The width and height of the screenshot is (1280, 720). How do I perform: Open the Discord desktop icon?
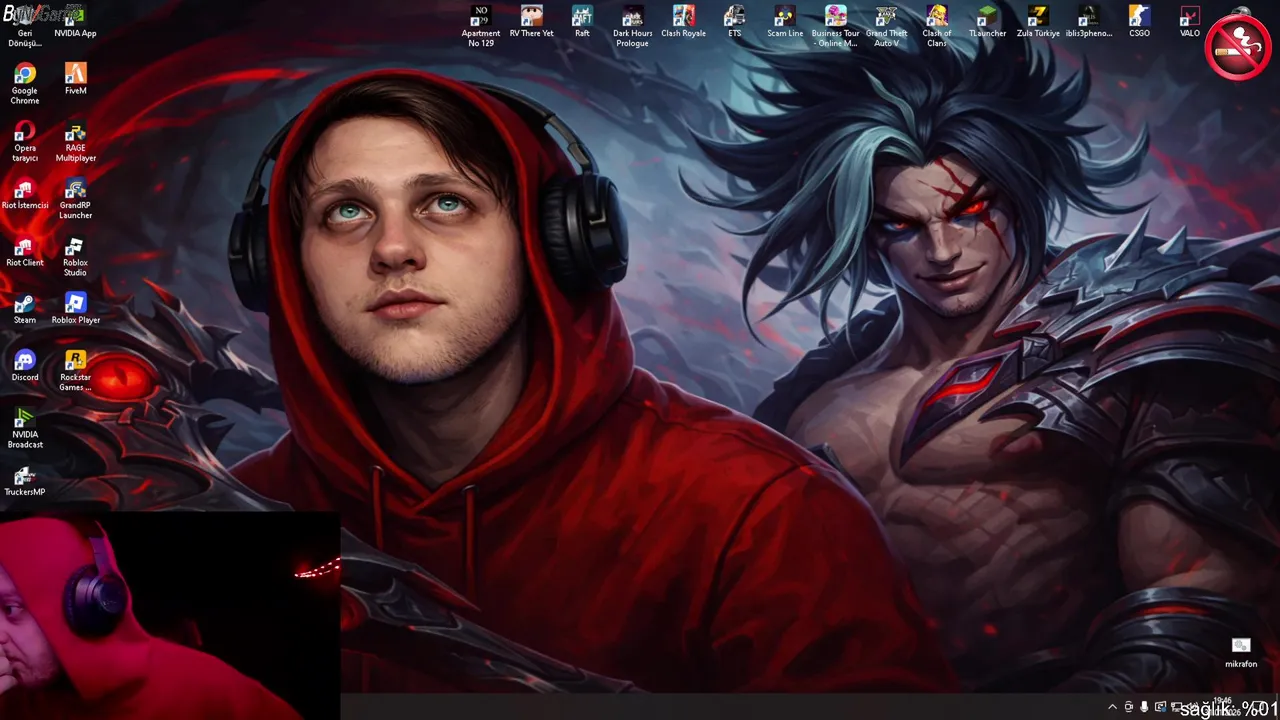[25, 366]
